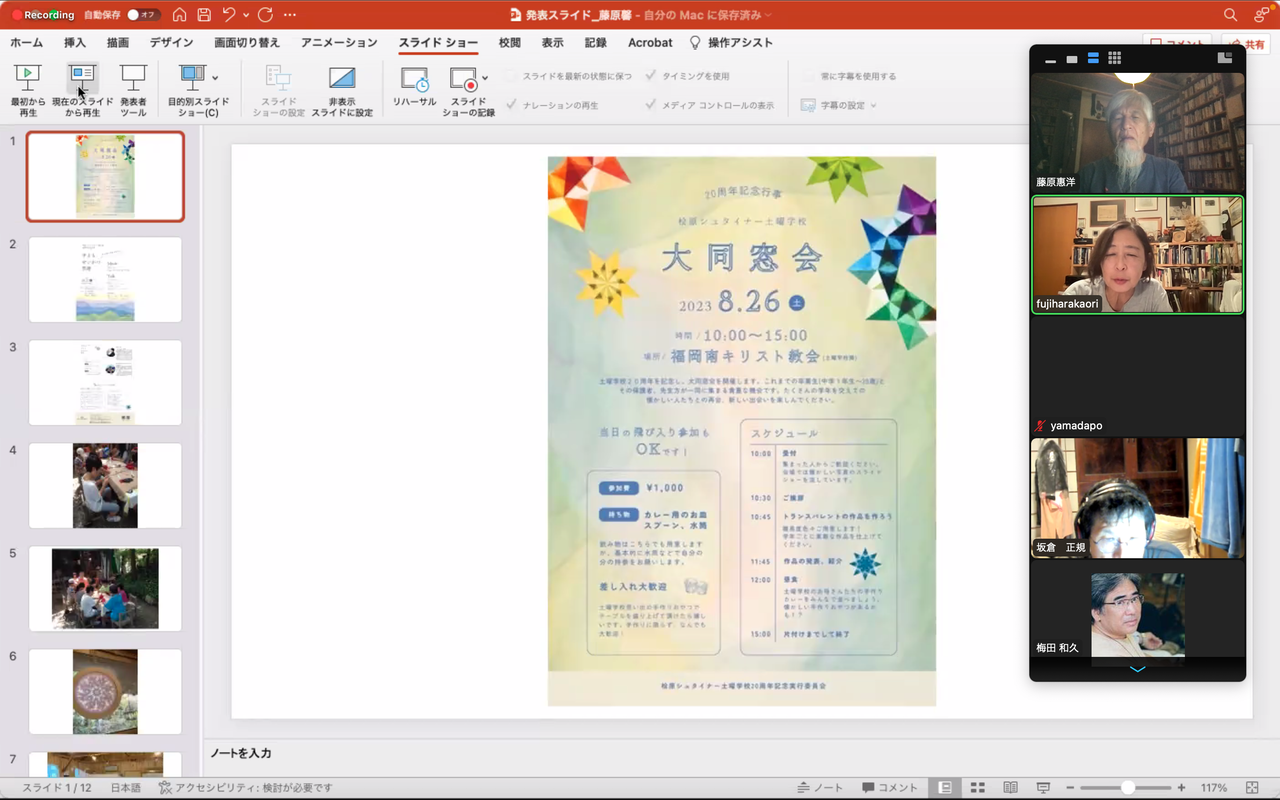Image resolution: width=1280 pixels, height=800 pixels.
Task: Adjust the zoom slider handle
Action: (1127, 788)
